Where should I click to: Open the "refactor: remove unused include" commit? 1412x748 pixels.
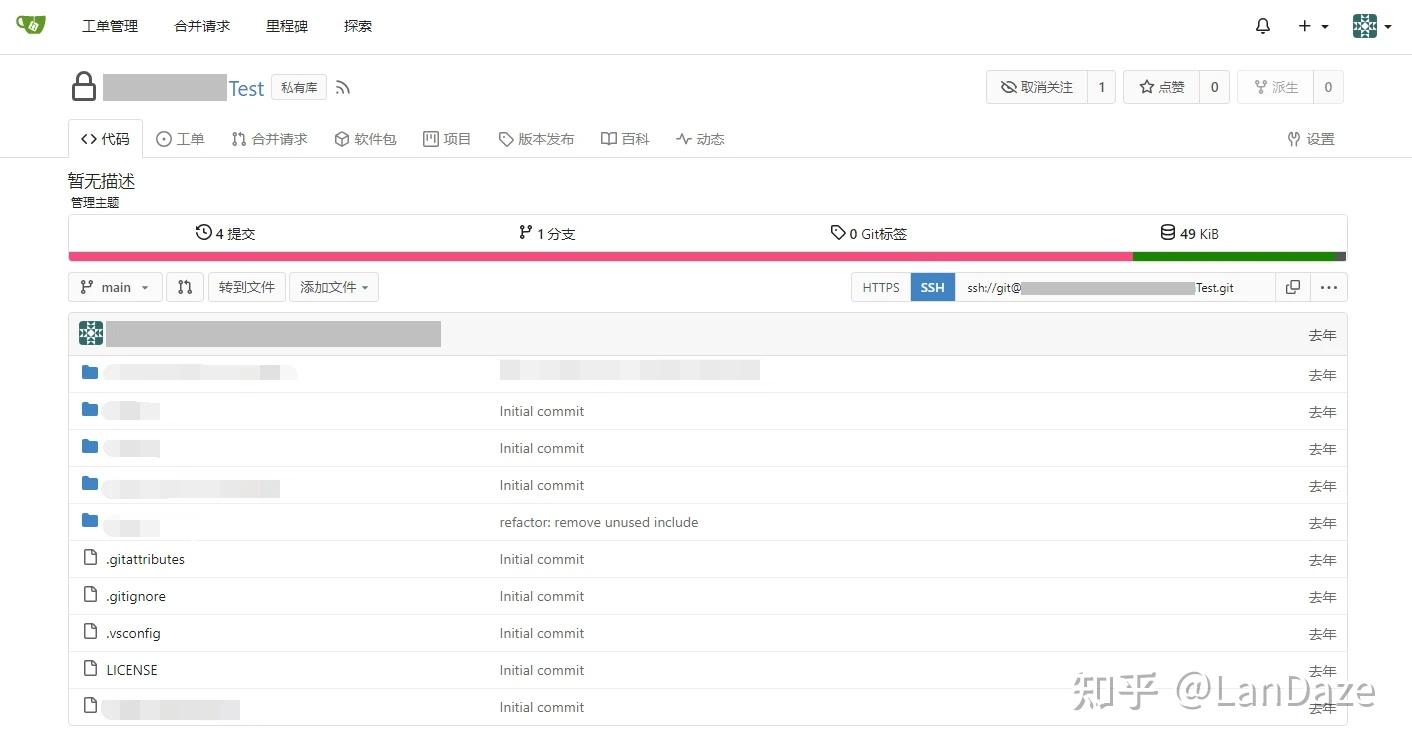(599, 522)
